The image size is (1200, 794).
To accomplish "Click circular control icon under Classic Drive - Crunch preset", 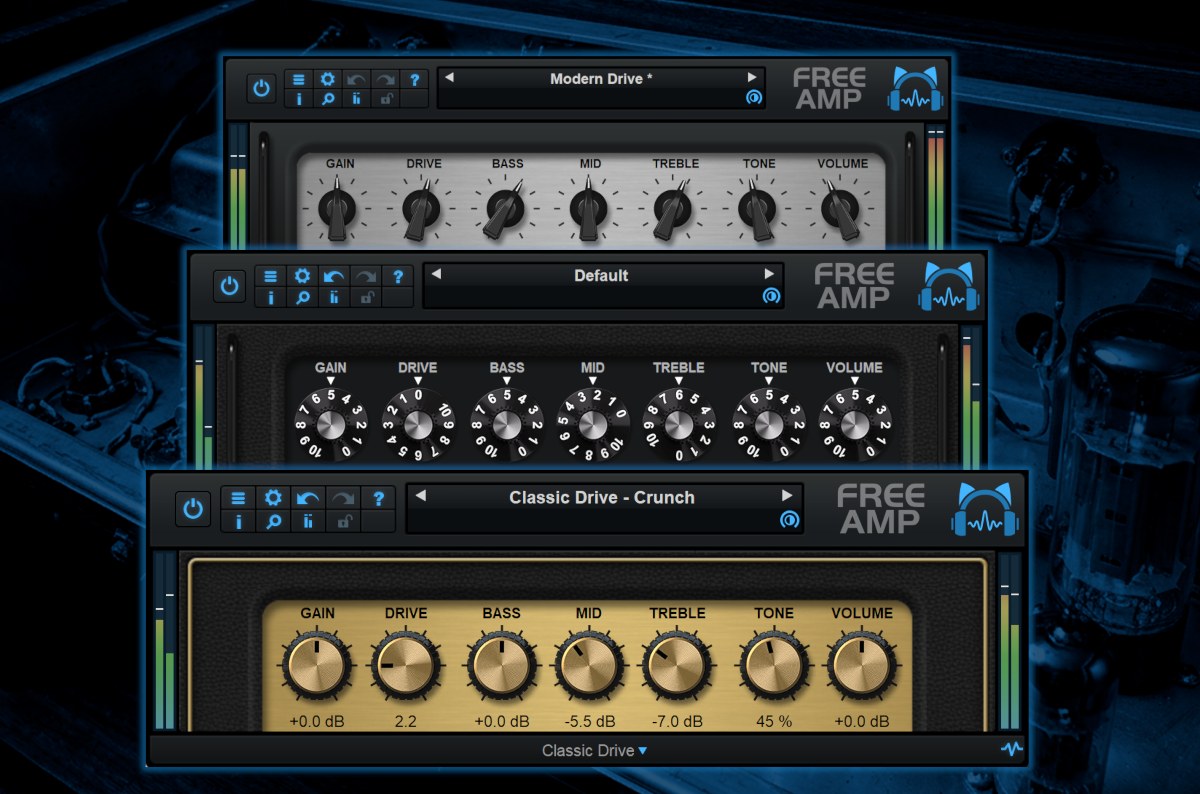I will click(x=789, y=520).
